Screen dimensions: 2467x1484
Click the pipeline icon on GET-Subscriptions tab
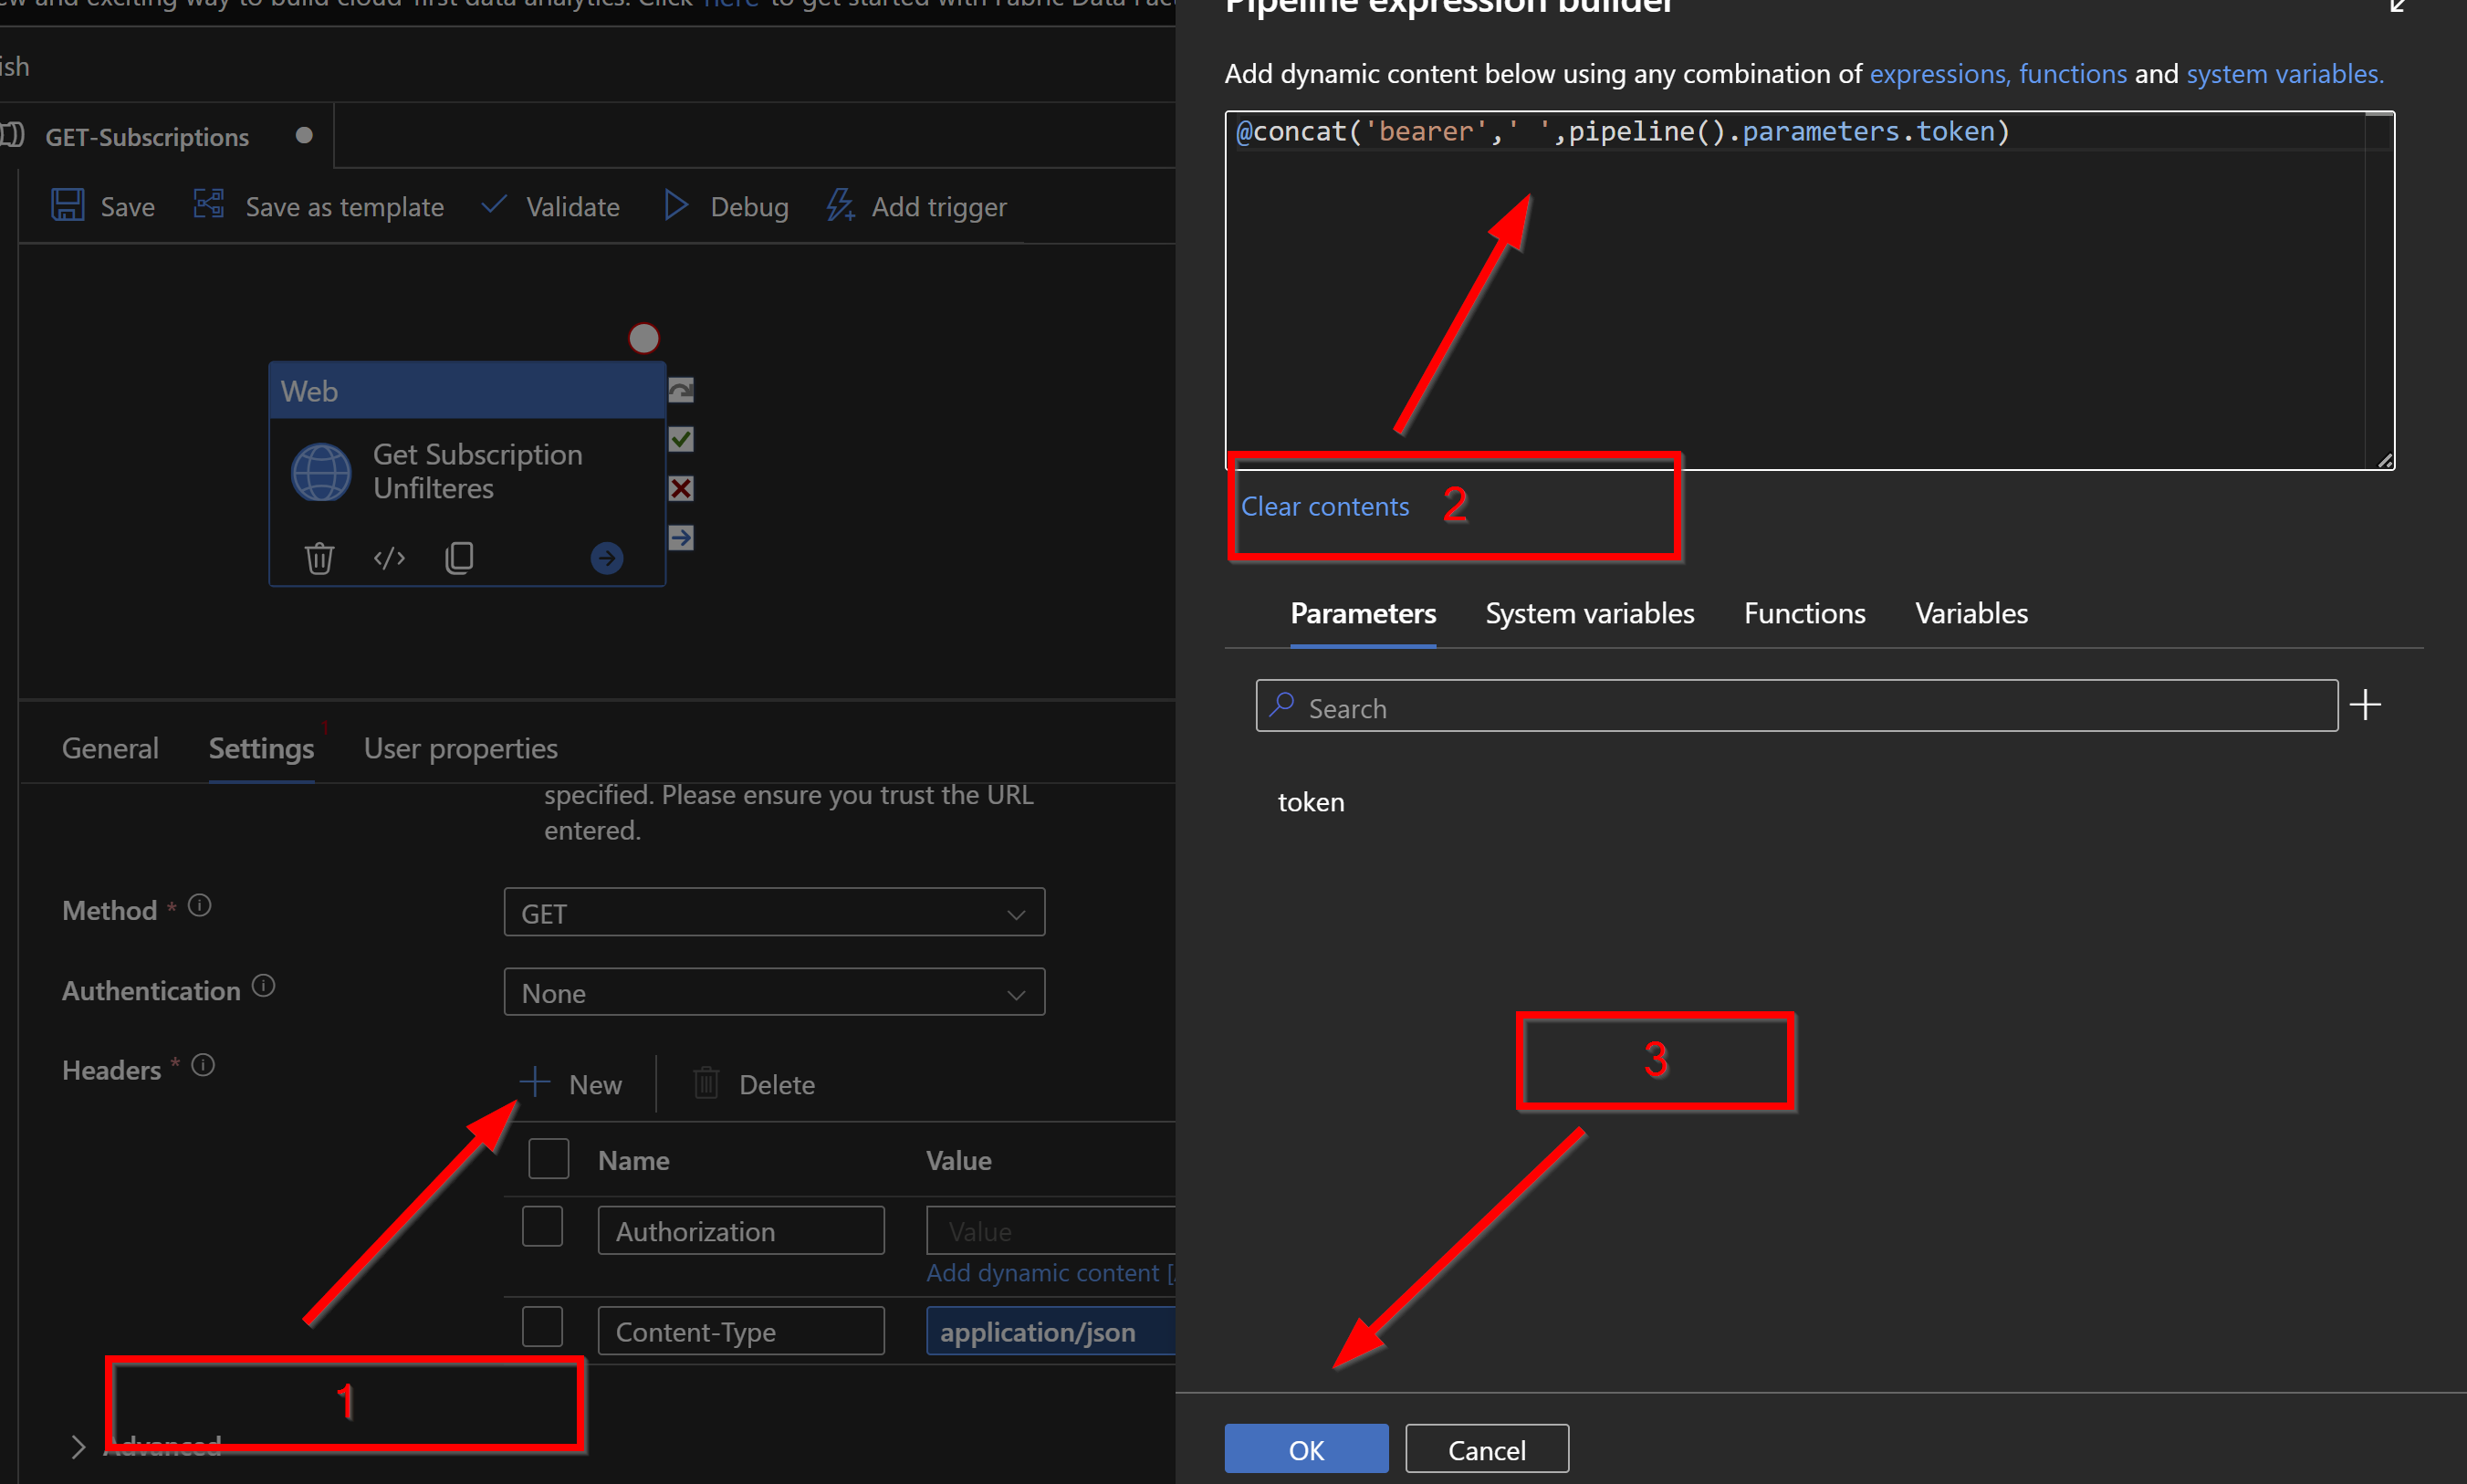(x=12, y=135)
